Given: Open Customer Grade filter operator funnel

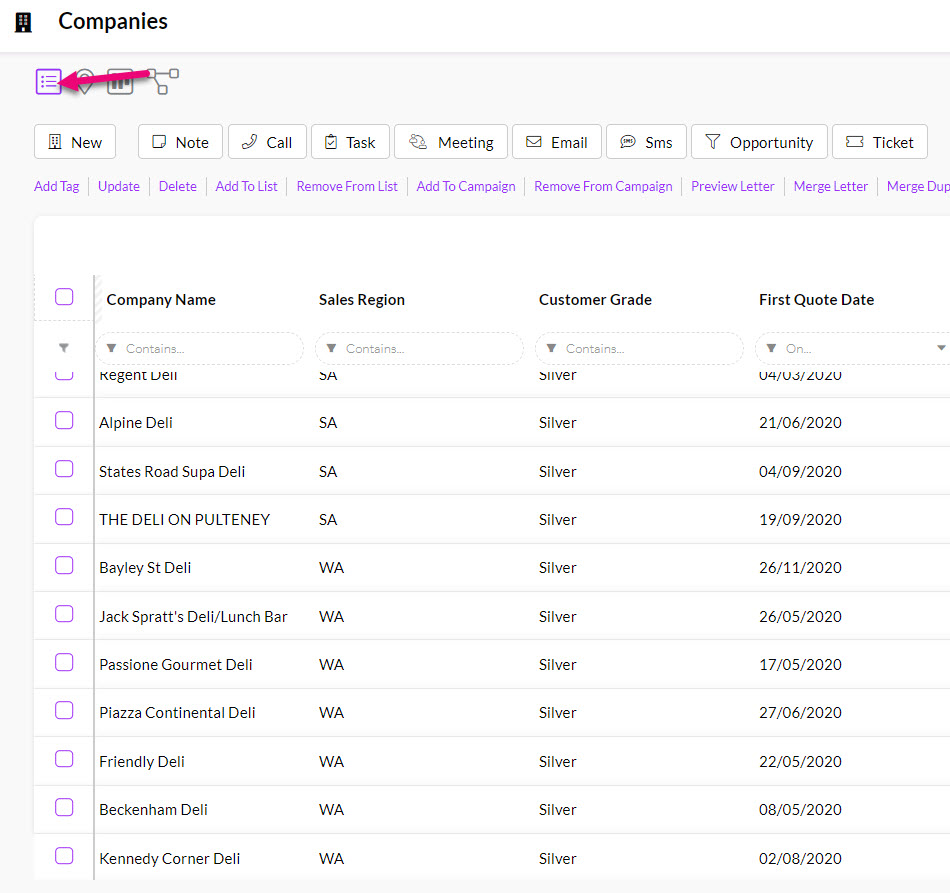Looking at the screenshot, I should (x=551, y=348).
